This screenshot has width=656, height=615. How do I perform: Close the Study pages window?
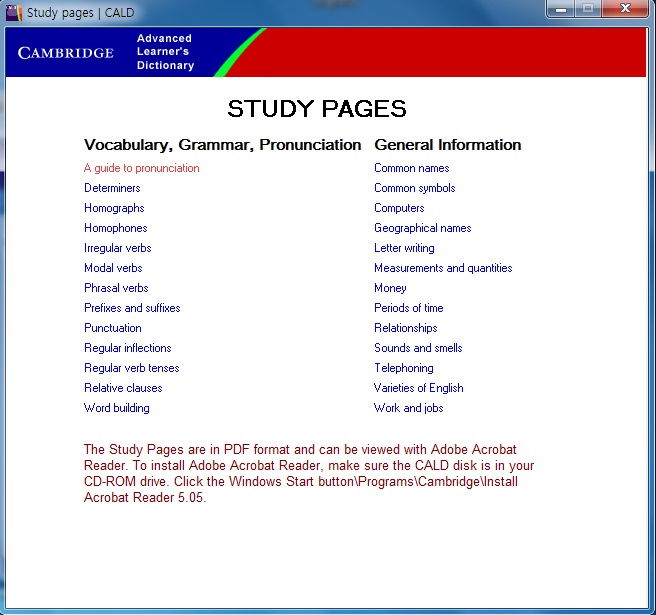pos(625,9)
